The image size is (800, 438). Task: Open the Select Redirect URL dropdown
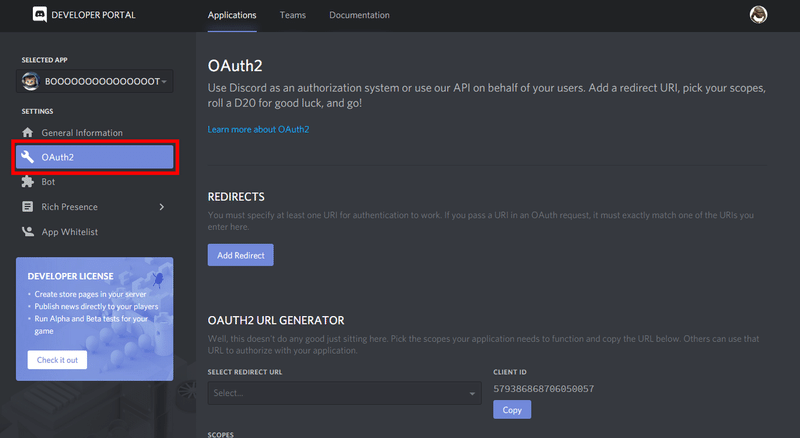point(344,393)
